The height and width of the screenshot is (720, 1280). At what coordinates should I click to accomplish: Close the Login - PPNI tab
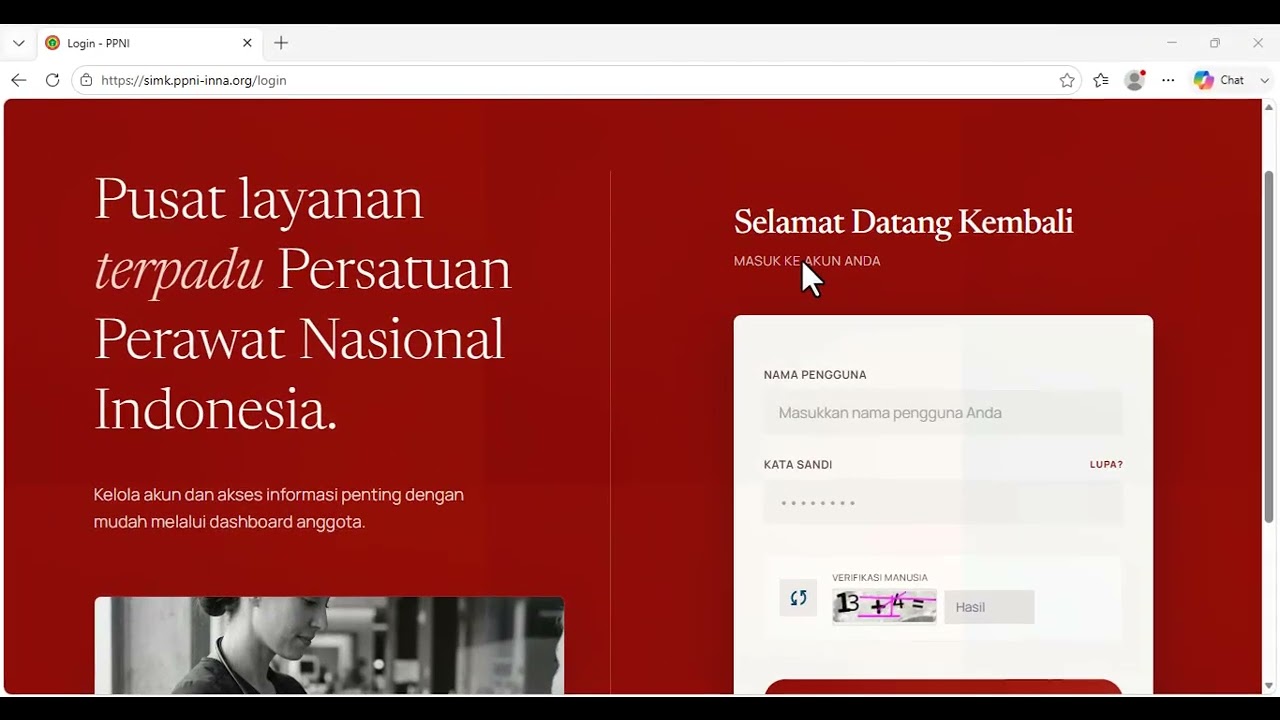(247, 43)
